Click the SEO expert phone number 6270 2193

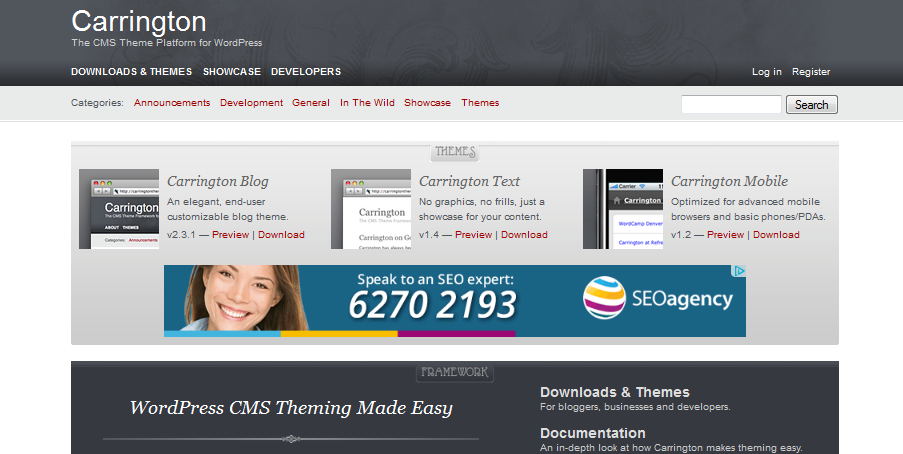pos(432,305)
